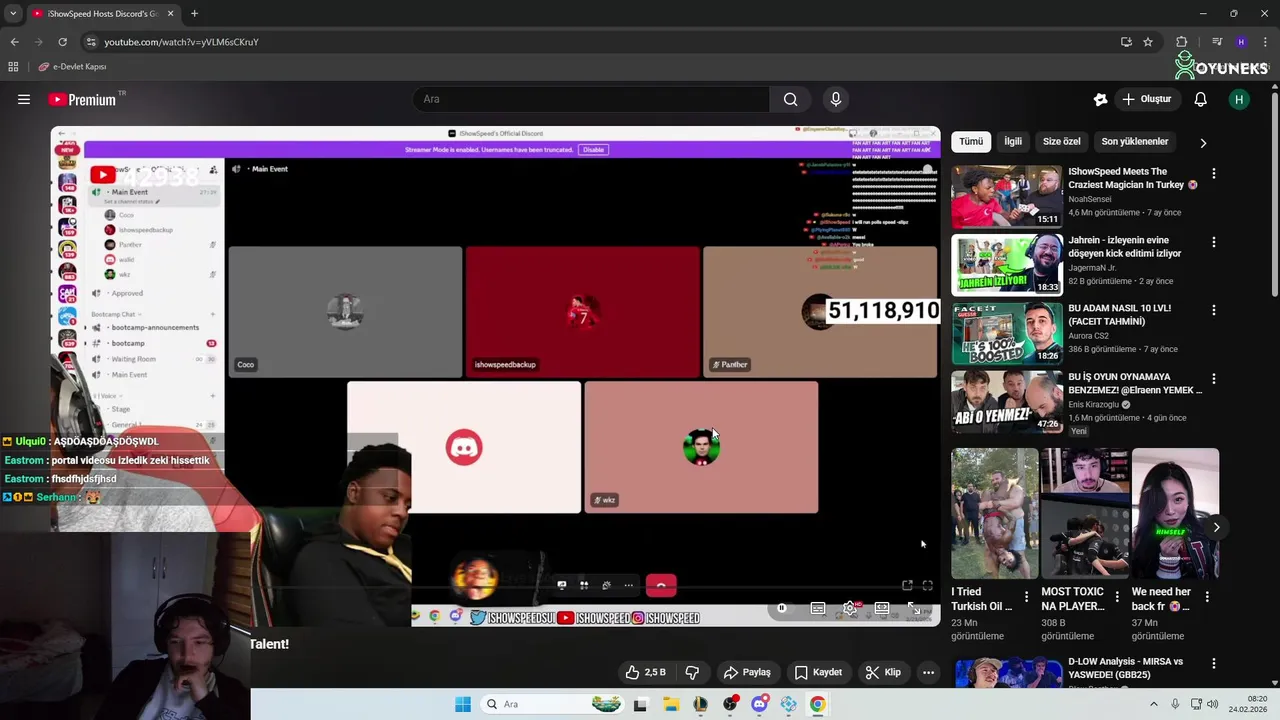This screenshot has height=720, width=1280.
Task: Pause the video with the player button
Action: click(x=782, y=608)
